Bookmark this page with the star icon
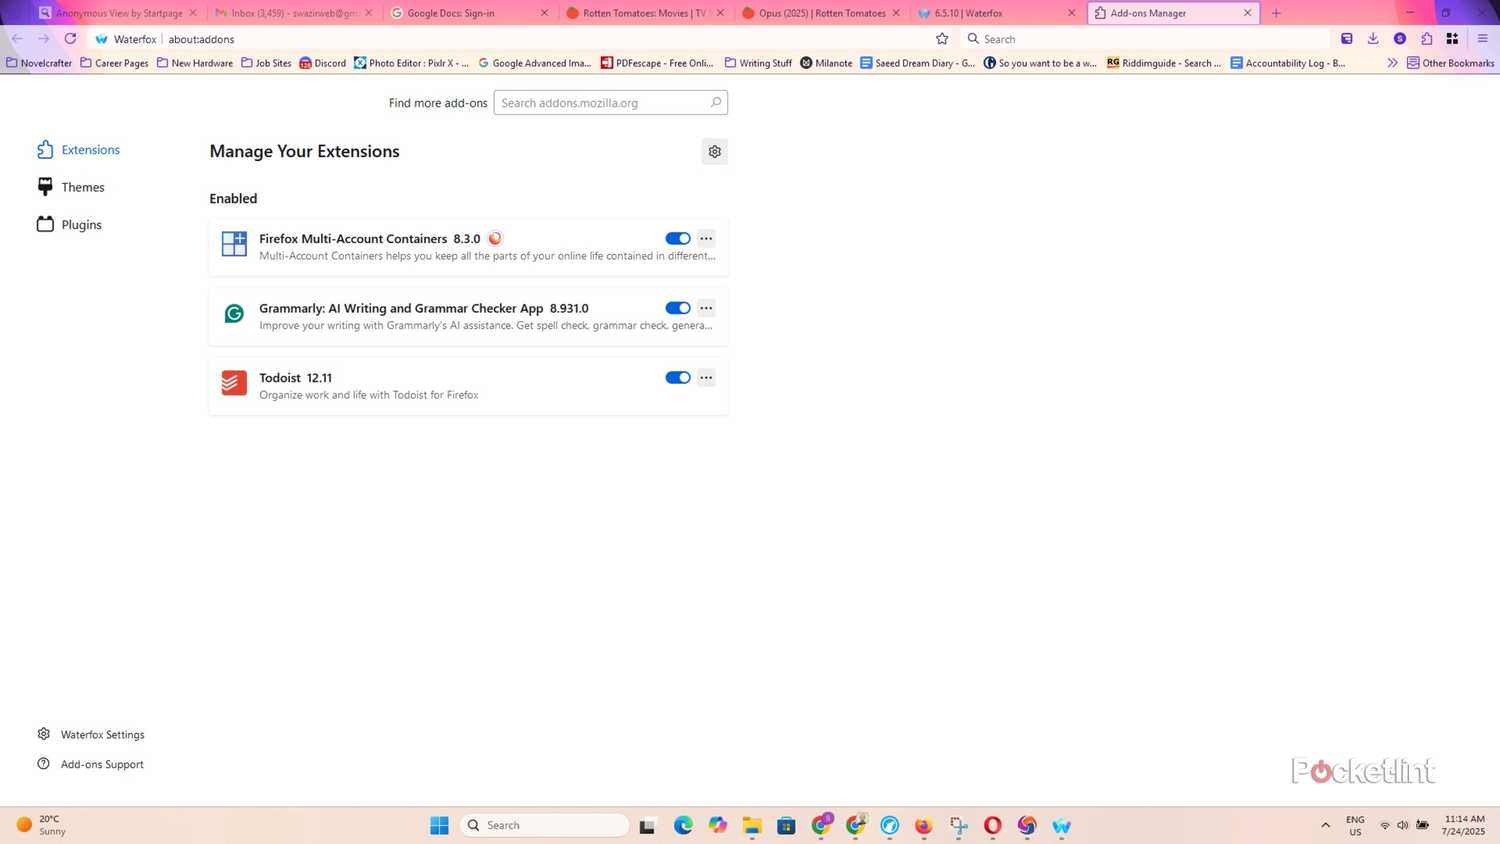The image size is (1500, 844). coord(942,39)
